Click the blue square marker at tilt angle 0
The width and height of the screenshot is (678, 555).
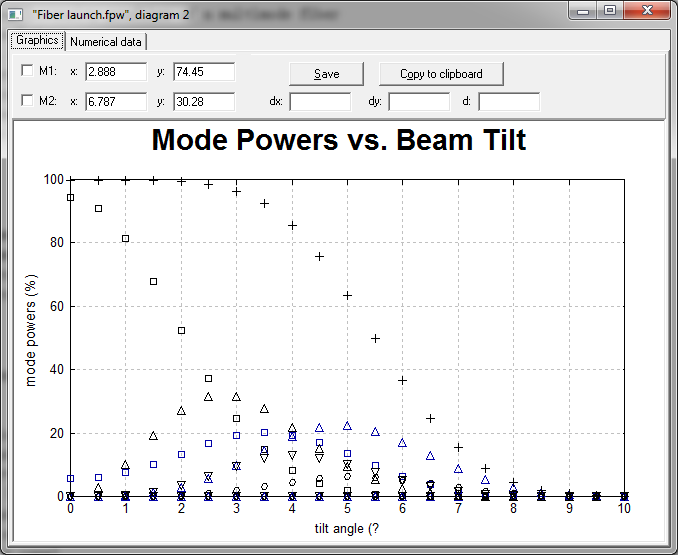70,478
